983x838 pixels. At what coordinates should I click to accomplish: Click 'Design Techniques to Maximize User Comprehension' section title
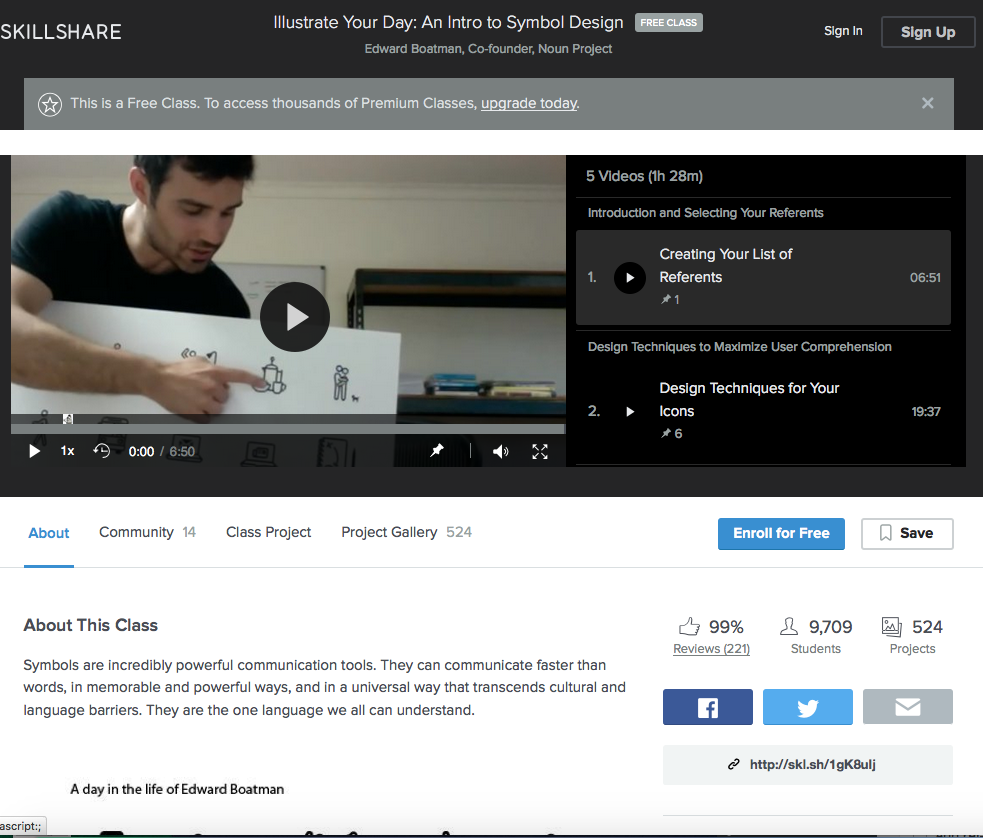point(740,347)
